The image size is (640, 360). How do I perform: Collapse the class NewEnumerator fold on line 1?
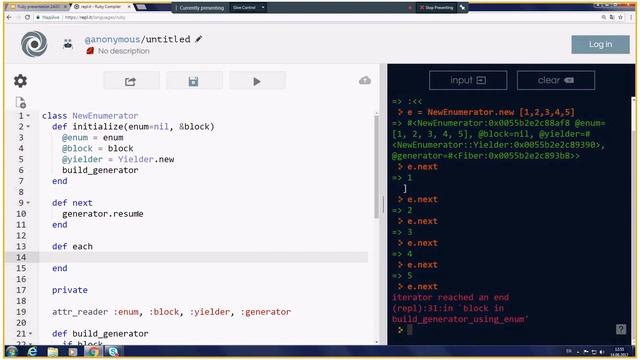tap(28, 116)
